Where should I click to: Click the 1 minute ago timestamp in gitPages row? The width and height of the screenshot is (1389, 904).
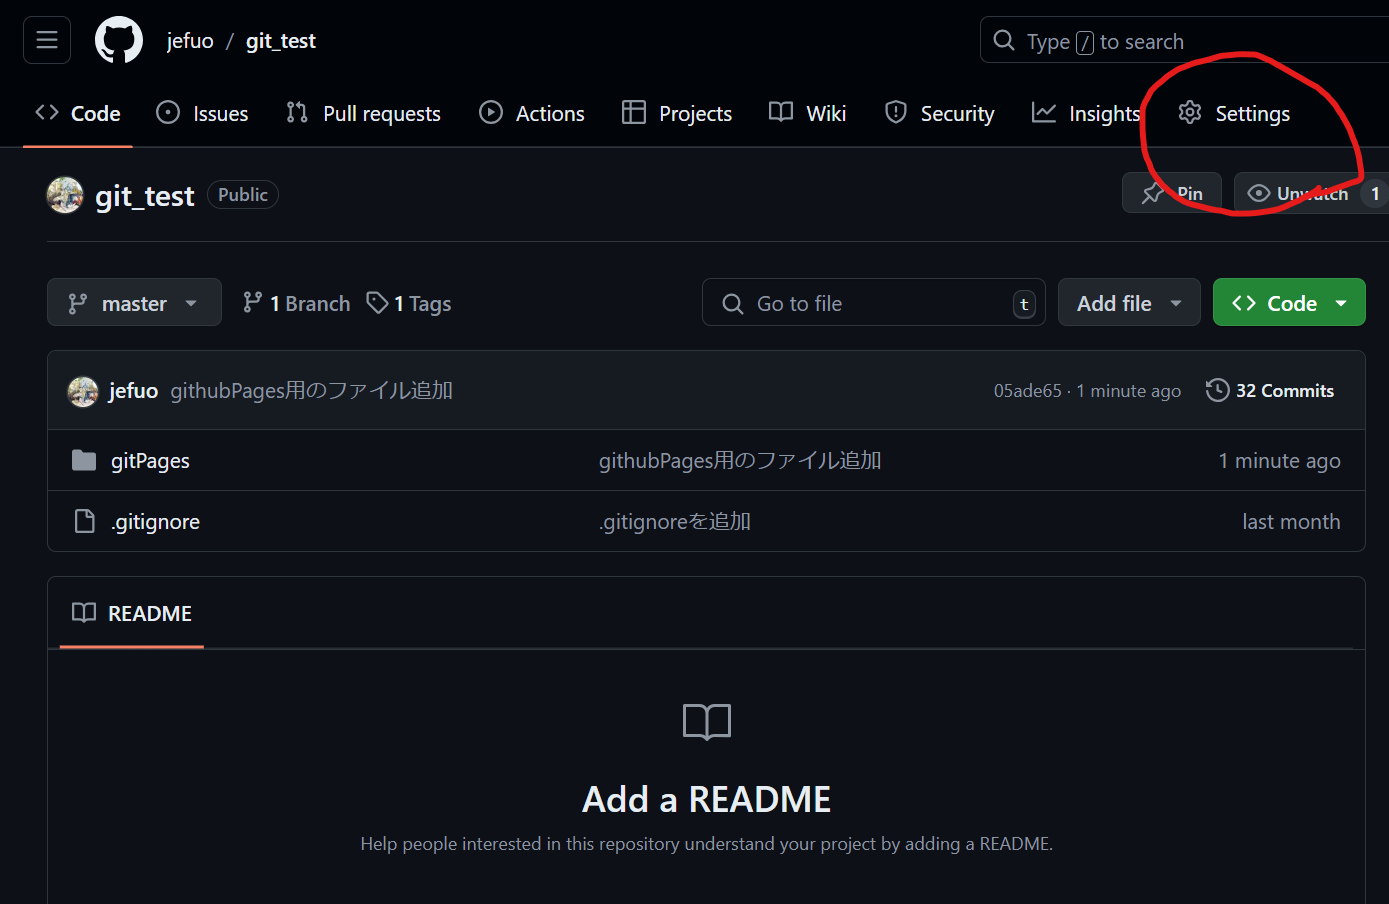point(1279,461)
